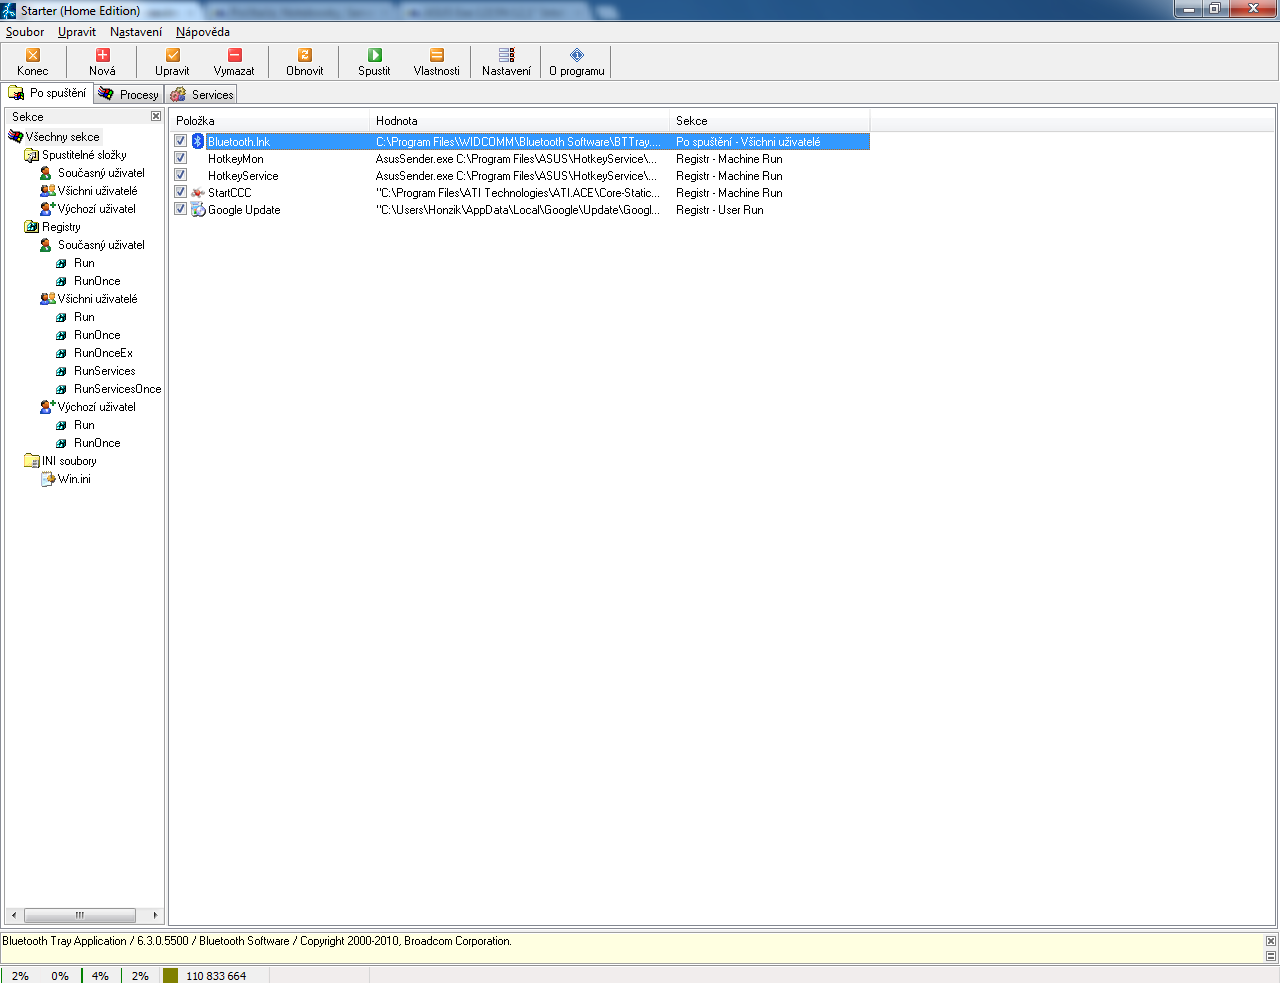Select RunOnce under Registry's Všichni uživatelé

tap(97, 335)
